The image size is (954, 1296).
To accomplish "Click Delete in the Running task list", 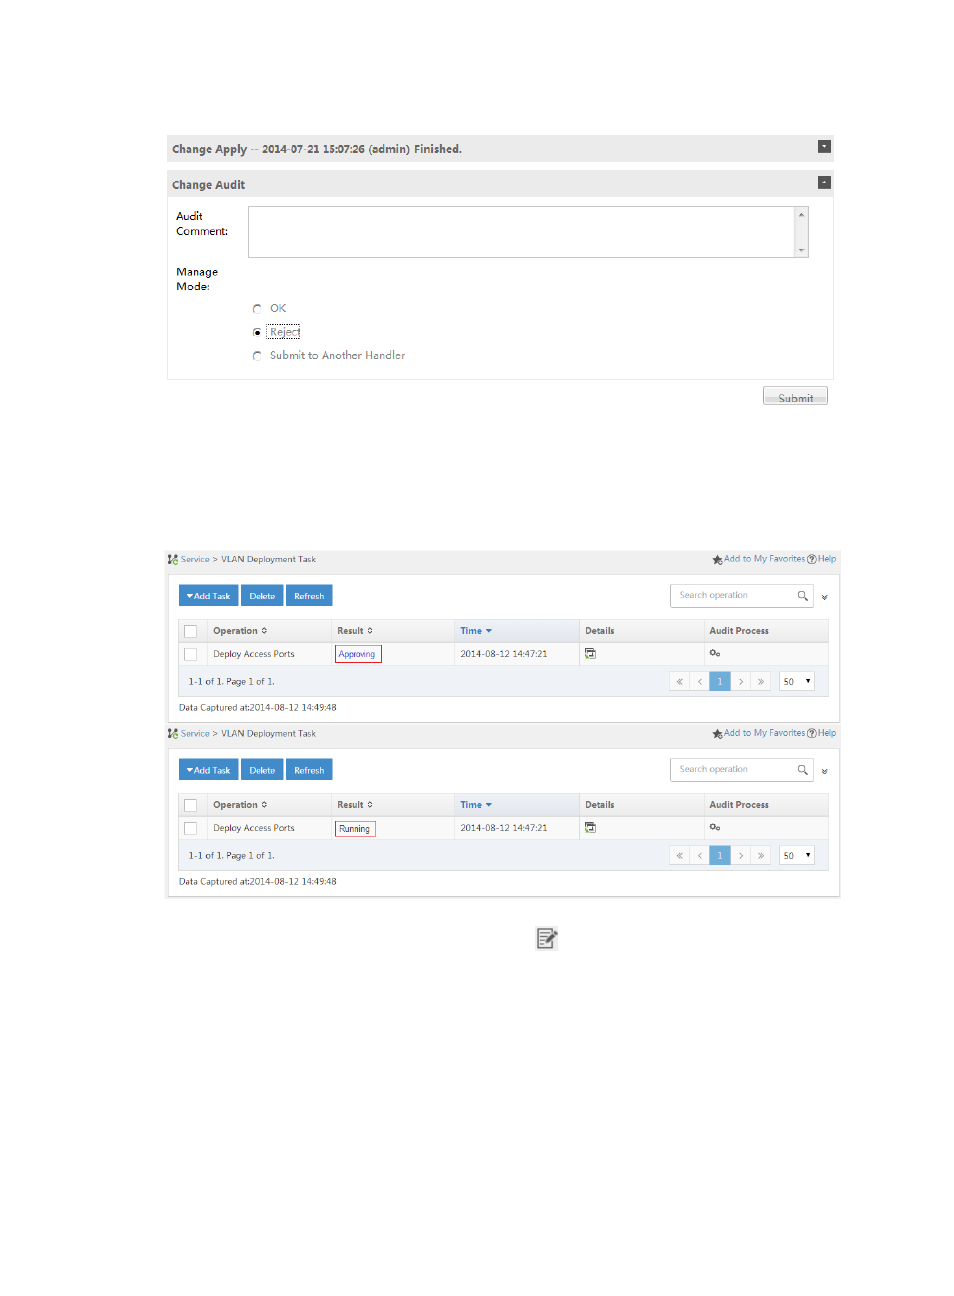I will pyautogui.click(x=262, y=770).
